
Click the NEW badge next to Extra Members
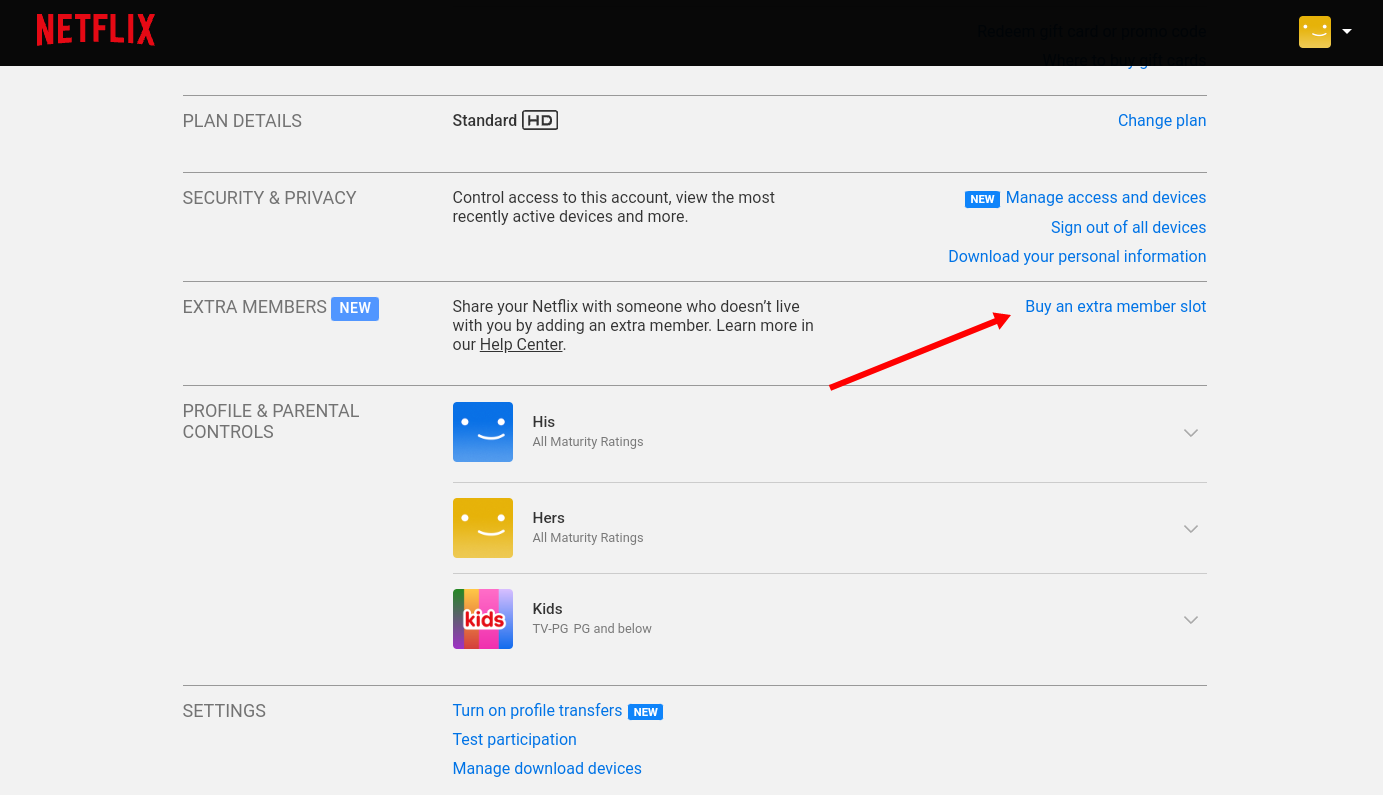coord(354,308)
